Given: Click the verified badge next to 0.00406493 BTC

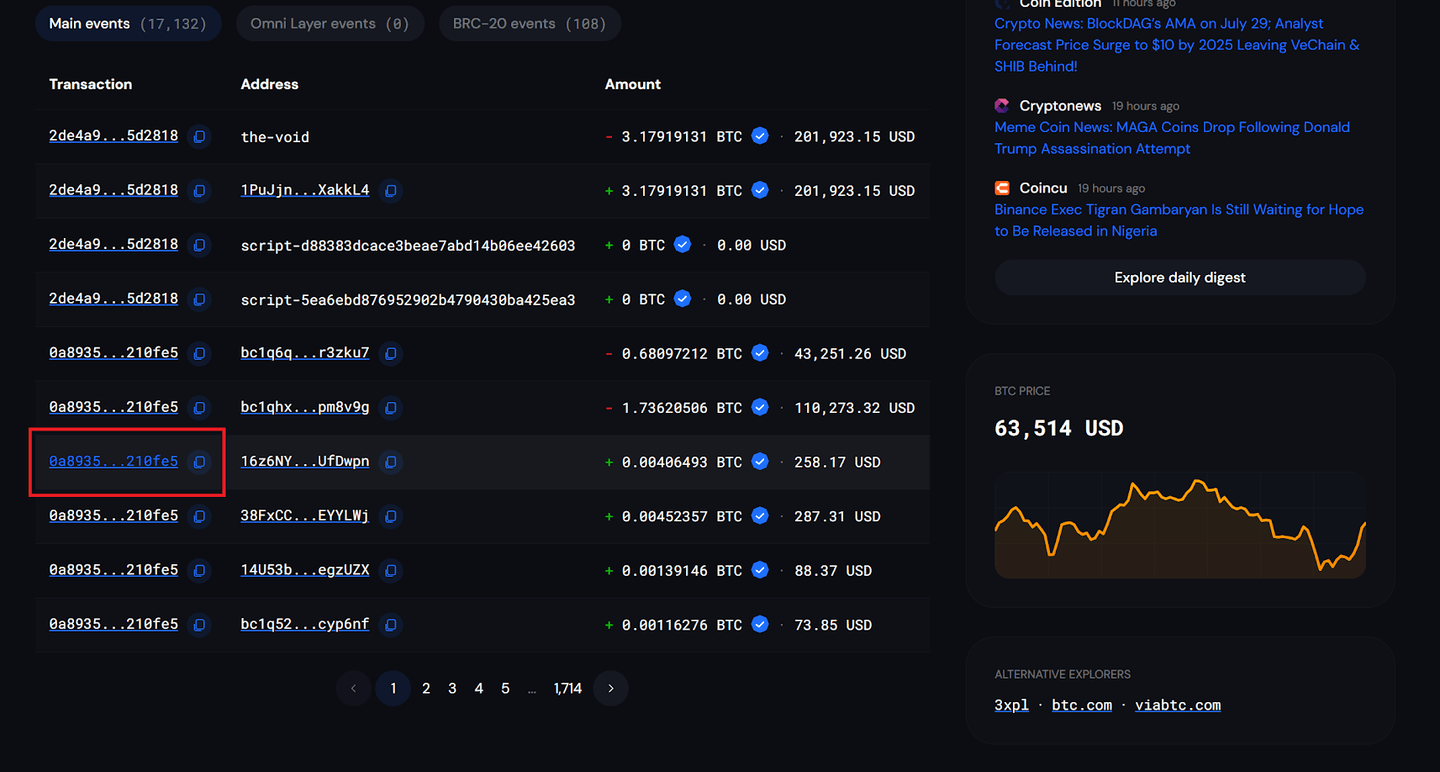Looking at the screenshot, I should (x=760, y=461).
